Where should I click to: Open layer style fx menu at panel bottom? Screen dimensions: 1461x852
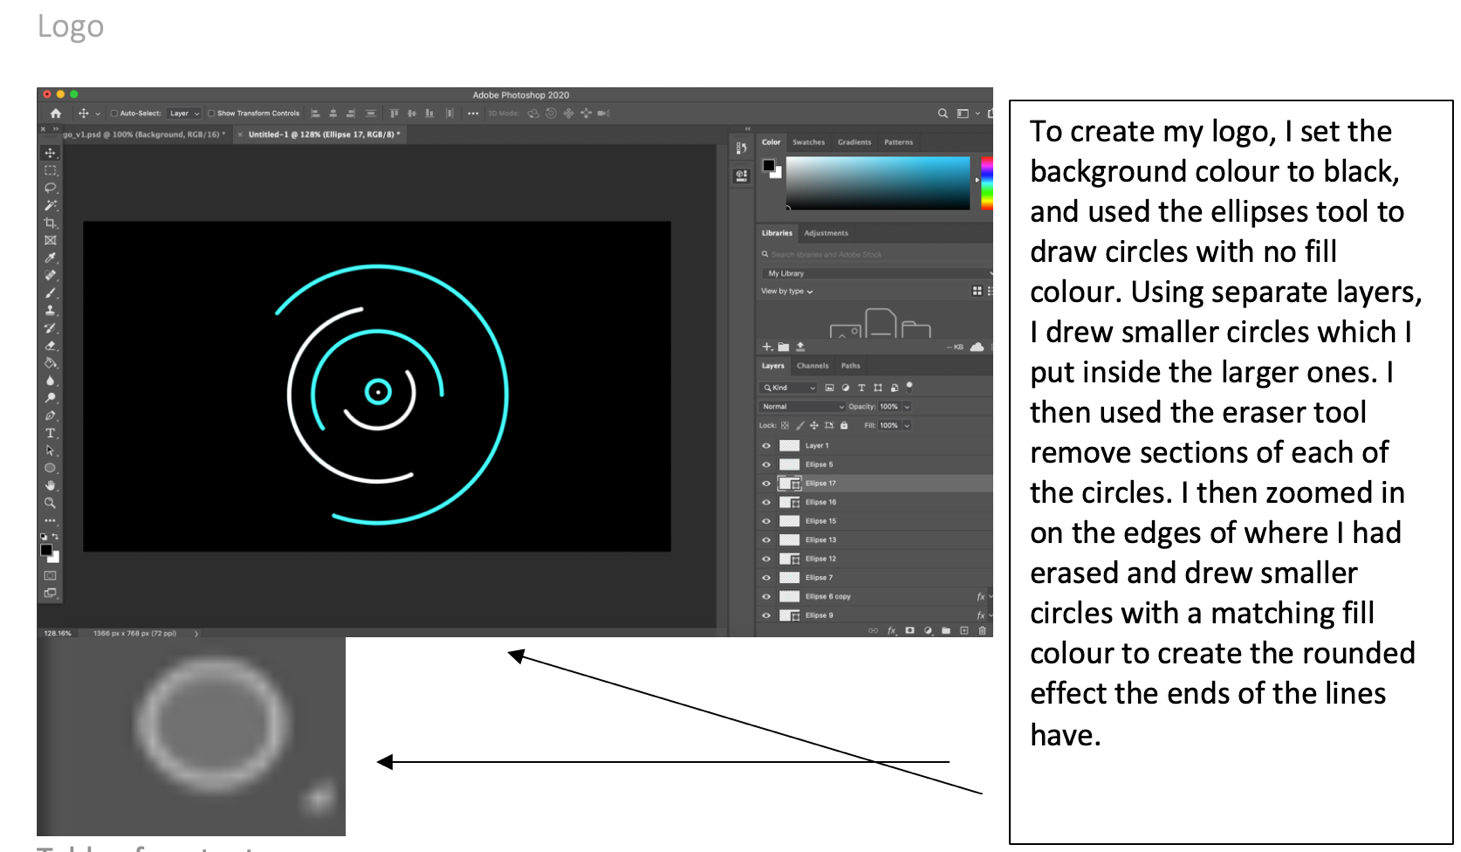pyautogui.click(x=892, y=631)
